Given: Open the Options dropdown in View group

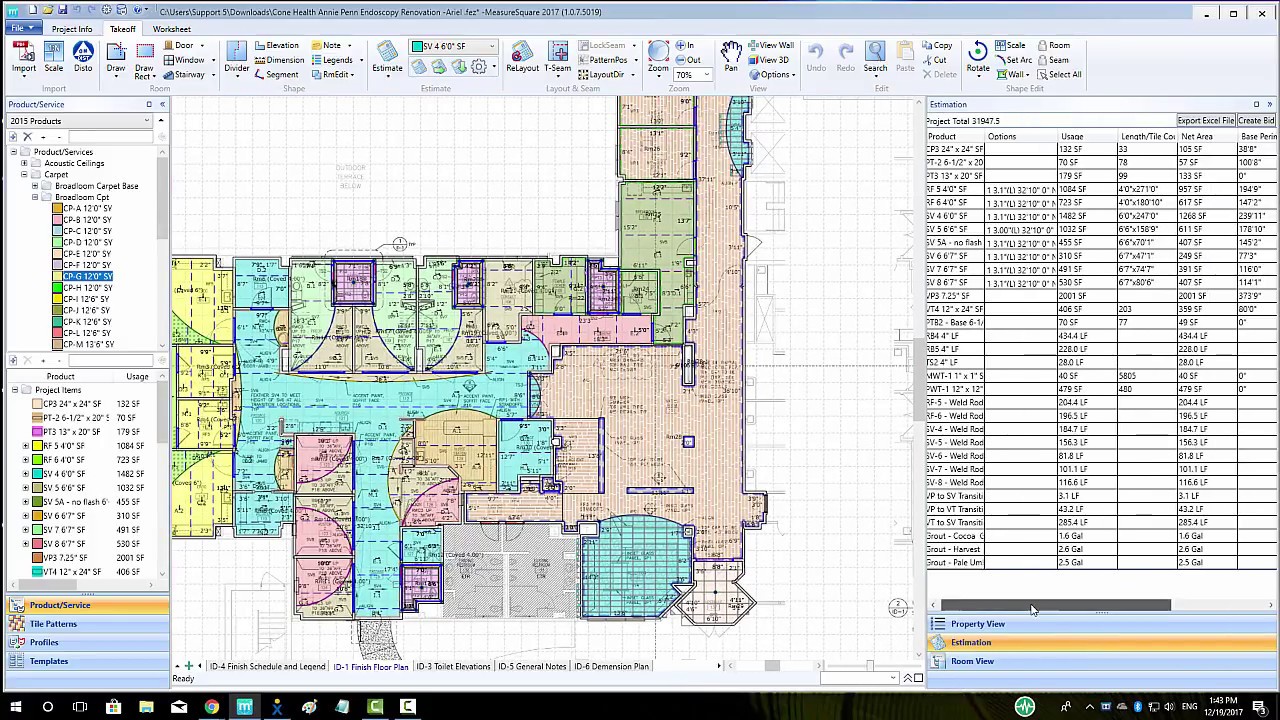Looking at the screenshot, I should (772, 75).
